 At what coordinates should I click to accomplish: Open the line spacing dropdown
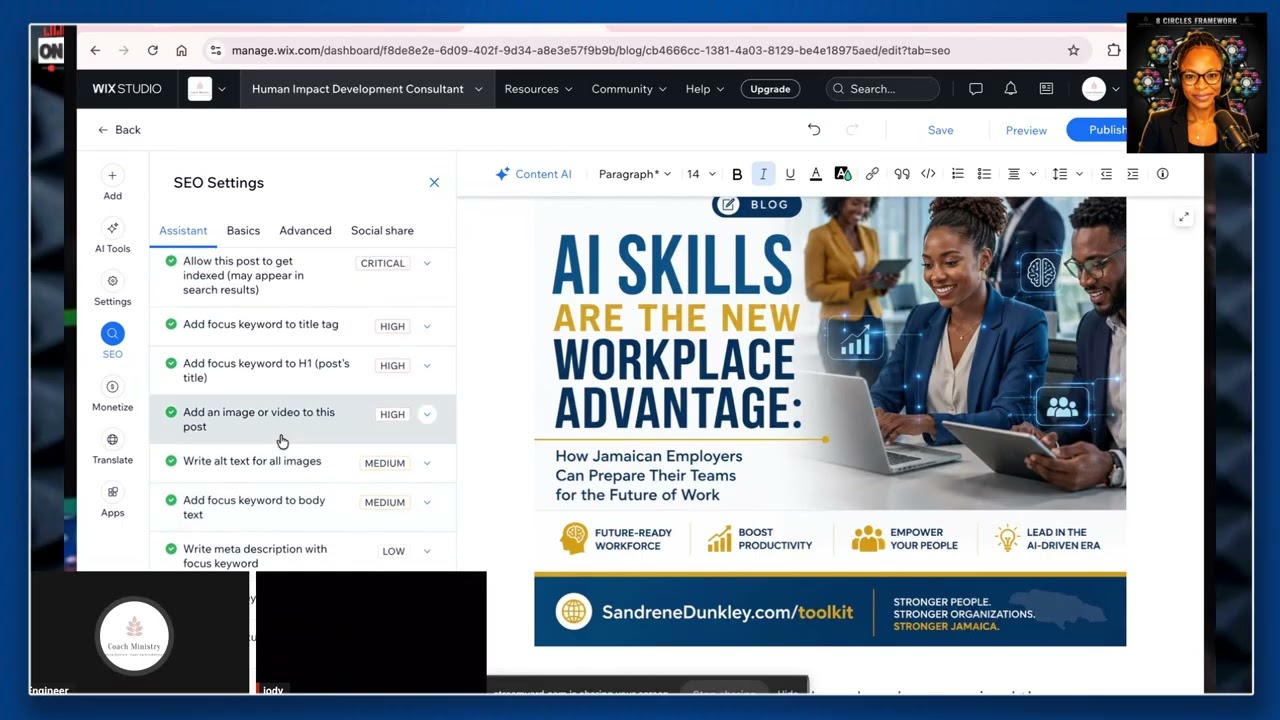pos(1068,174)
